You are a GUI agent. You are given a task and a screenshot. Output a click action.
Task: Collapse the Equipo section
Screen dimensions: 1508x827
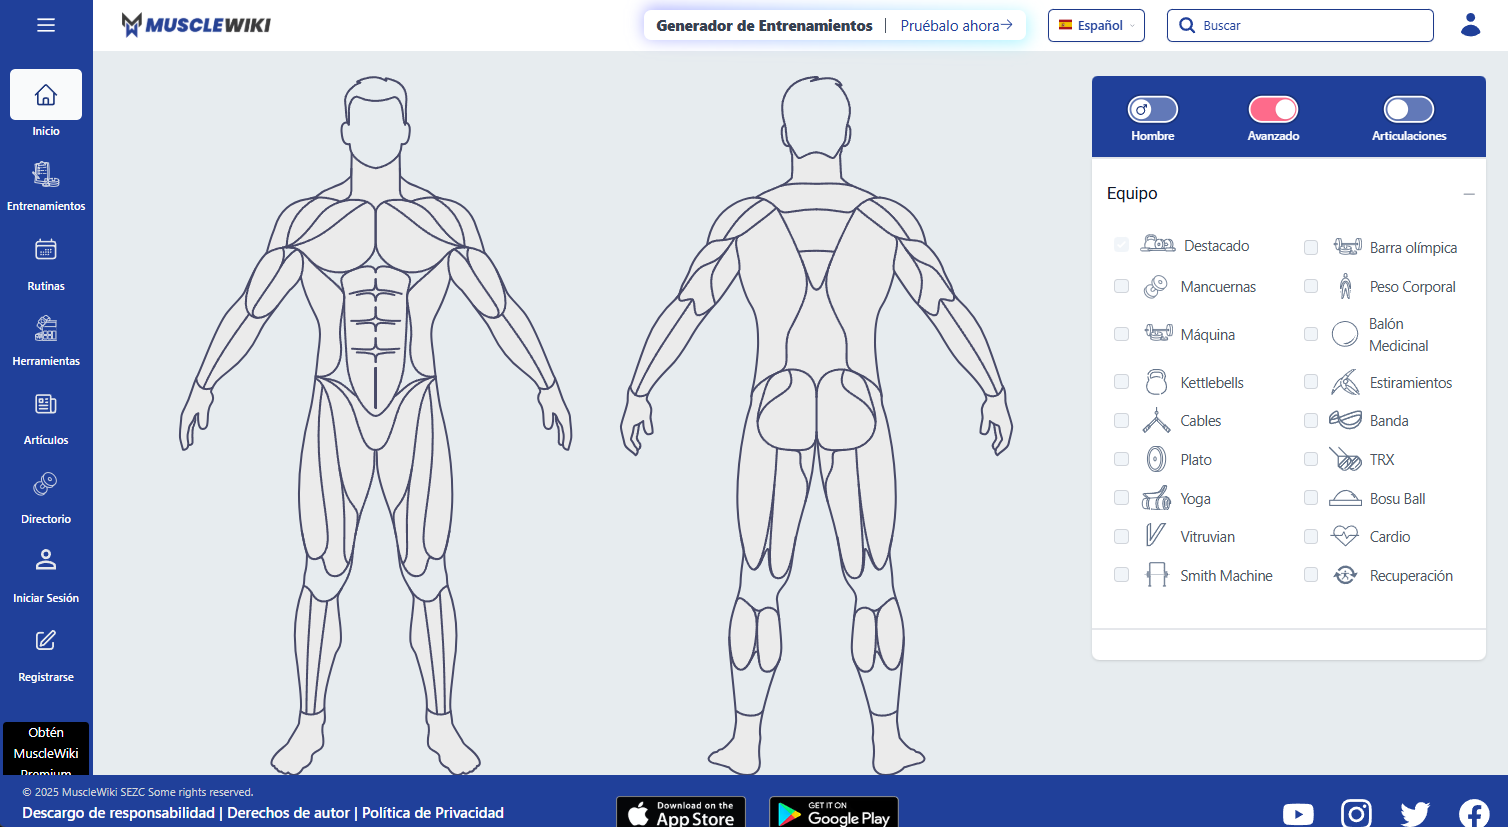(1469, 194)
